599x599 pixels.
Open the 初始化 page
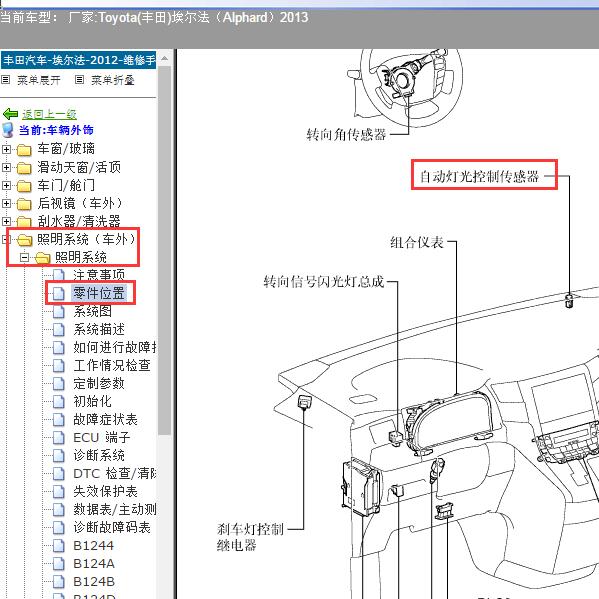(x=92, y=401)
